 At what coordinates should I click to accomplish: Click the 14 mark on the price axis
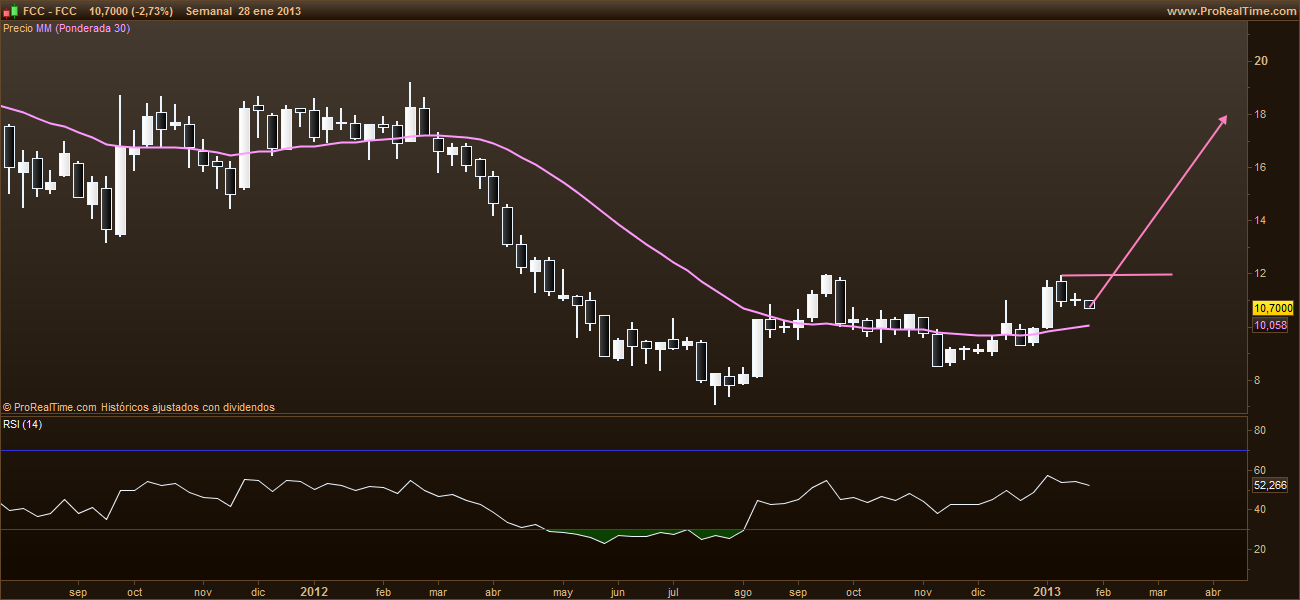[1261, 220]
